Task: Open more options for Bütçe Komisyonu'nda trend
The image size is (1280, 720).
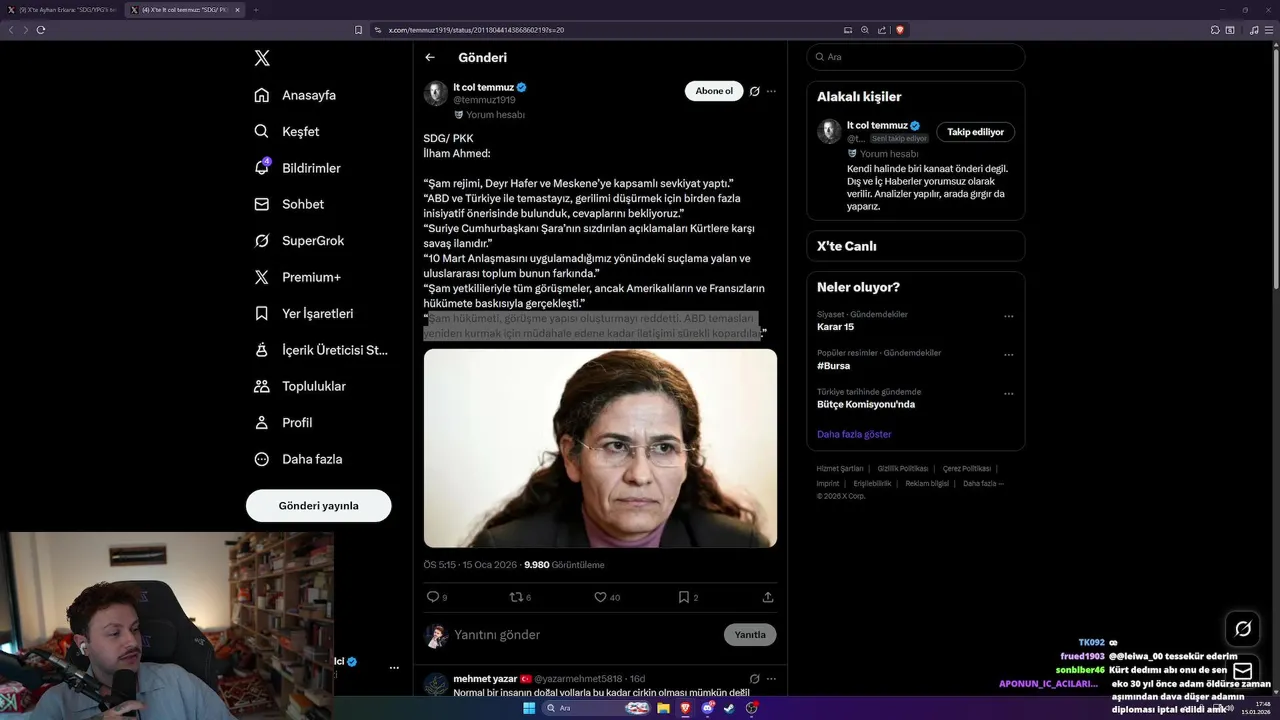Action: click(1008, 394)
